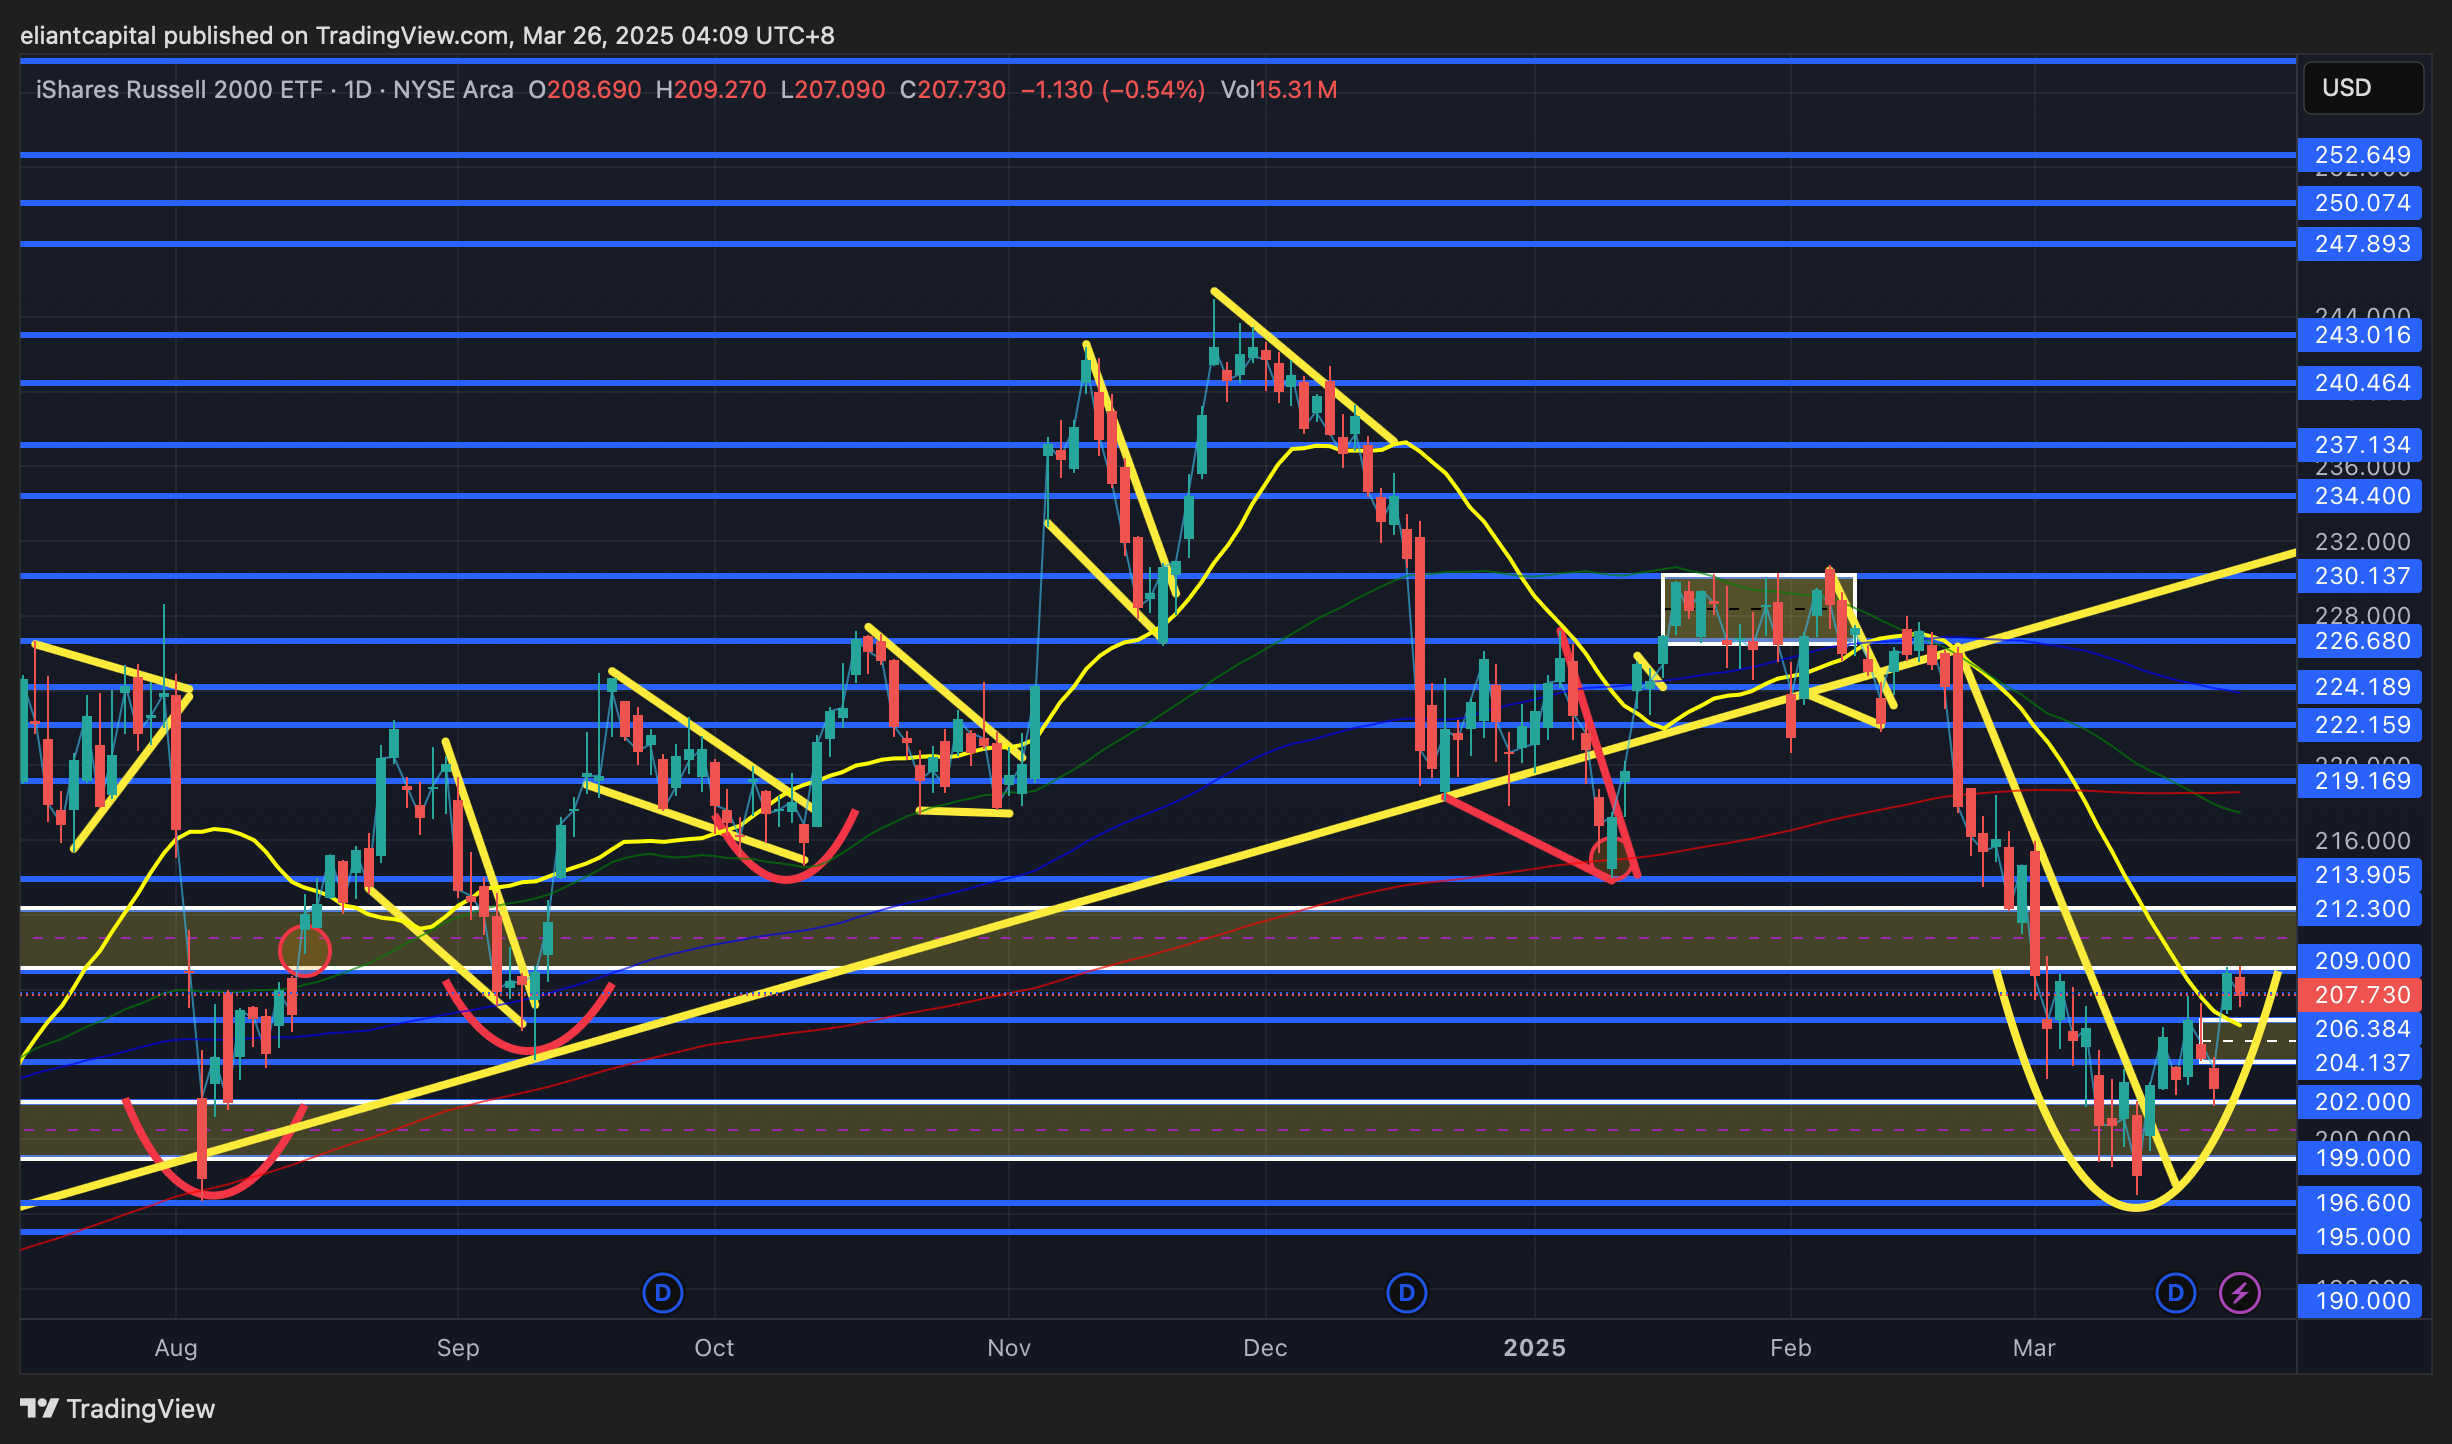Click the Feb label on time axis
Image resolution: width=2452 pixels, height=1444 pixels.
1790,1348
